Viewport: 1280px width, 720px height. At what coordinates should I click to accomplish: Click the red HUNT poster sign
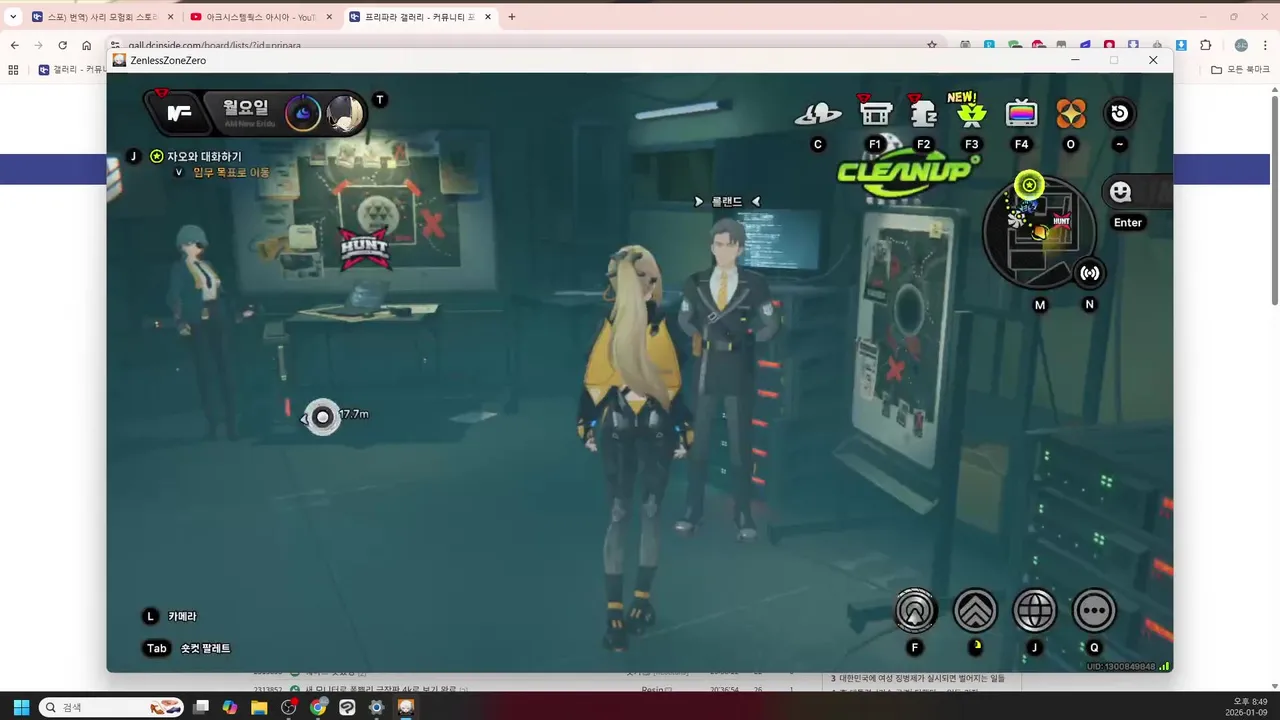click(364, 247)
